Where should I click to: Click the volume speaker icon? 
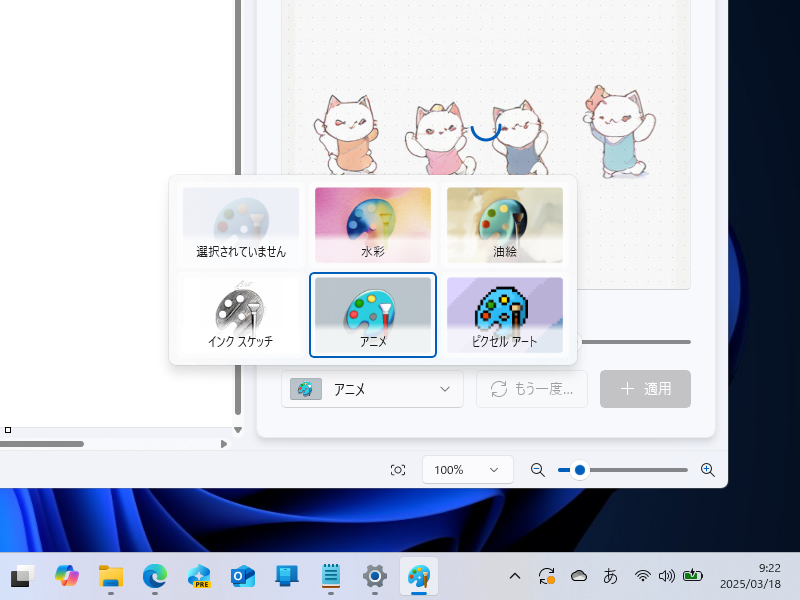(x=666, y=576)
